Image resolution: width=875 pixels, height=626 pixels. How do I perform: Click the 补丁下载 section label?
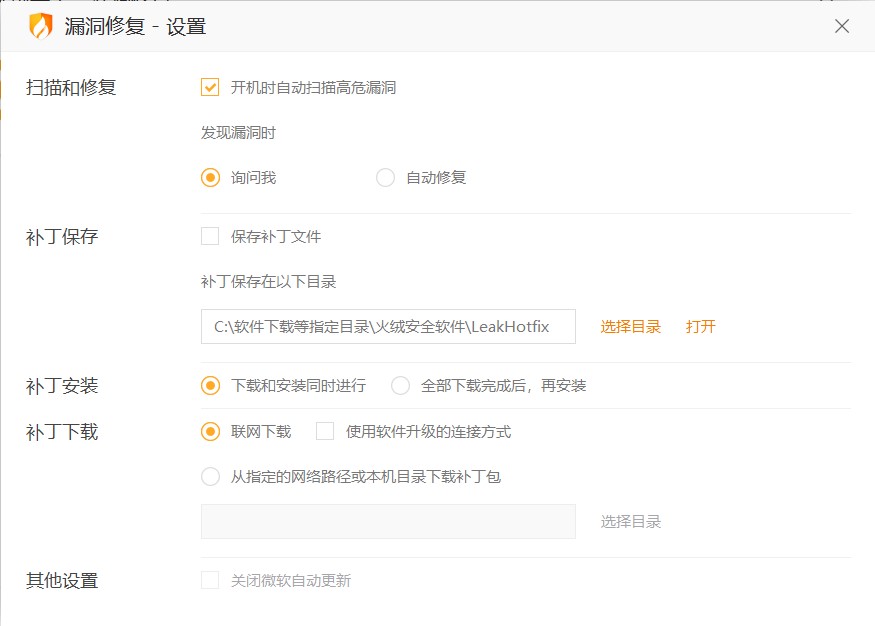coord(62,432)
